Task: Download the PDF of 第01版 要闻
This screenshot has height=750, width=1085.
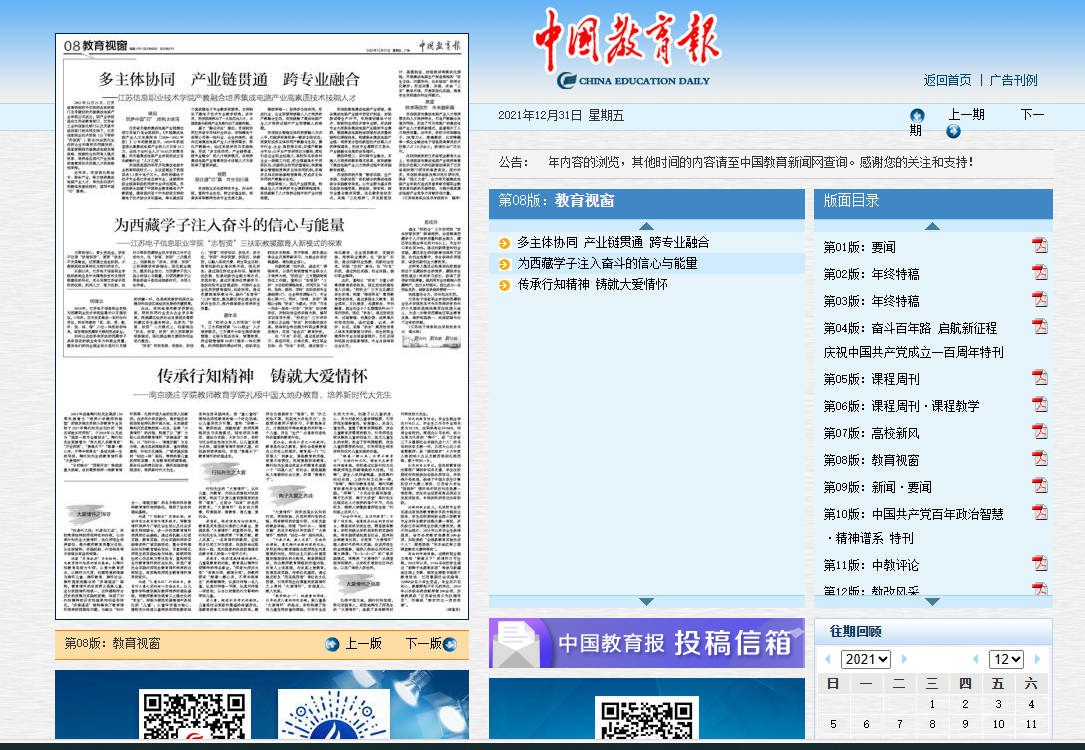Action: click(1039, 246)
